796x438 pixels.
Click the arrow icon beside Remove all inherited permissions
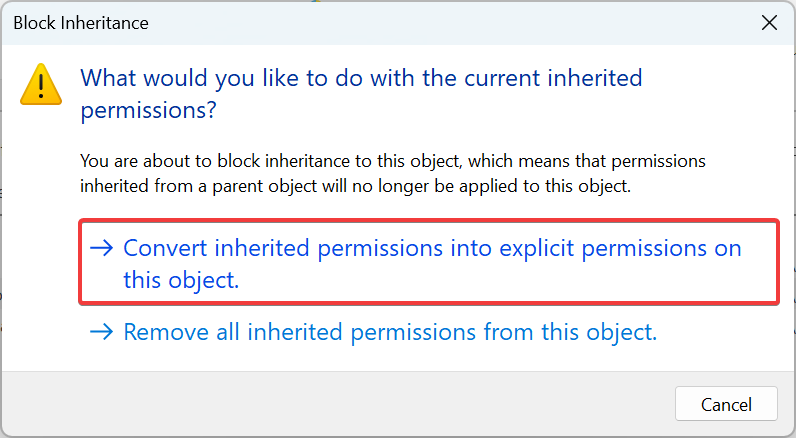coord(102,332)
